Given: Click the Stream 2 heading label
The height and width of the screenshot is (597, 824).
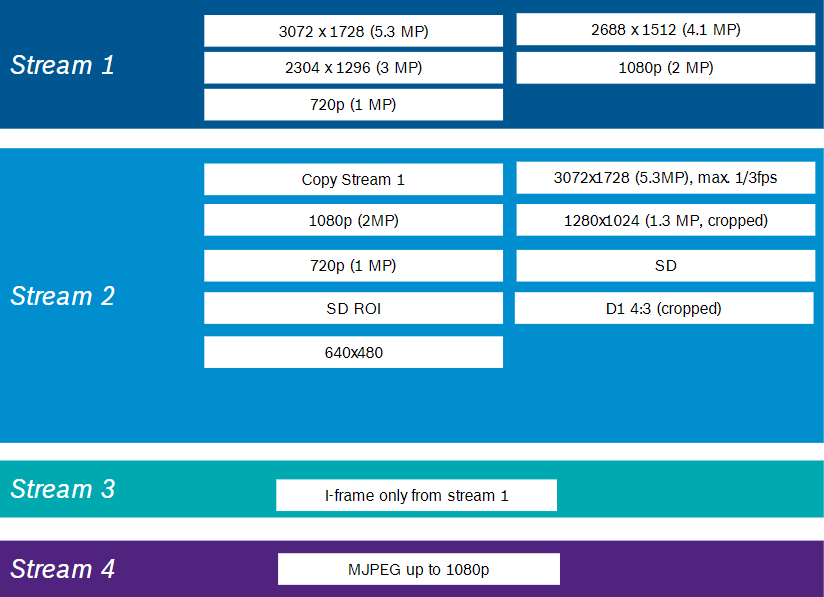Looking at the screenshot, I should click(x=63, y=296).
